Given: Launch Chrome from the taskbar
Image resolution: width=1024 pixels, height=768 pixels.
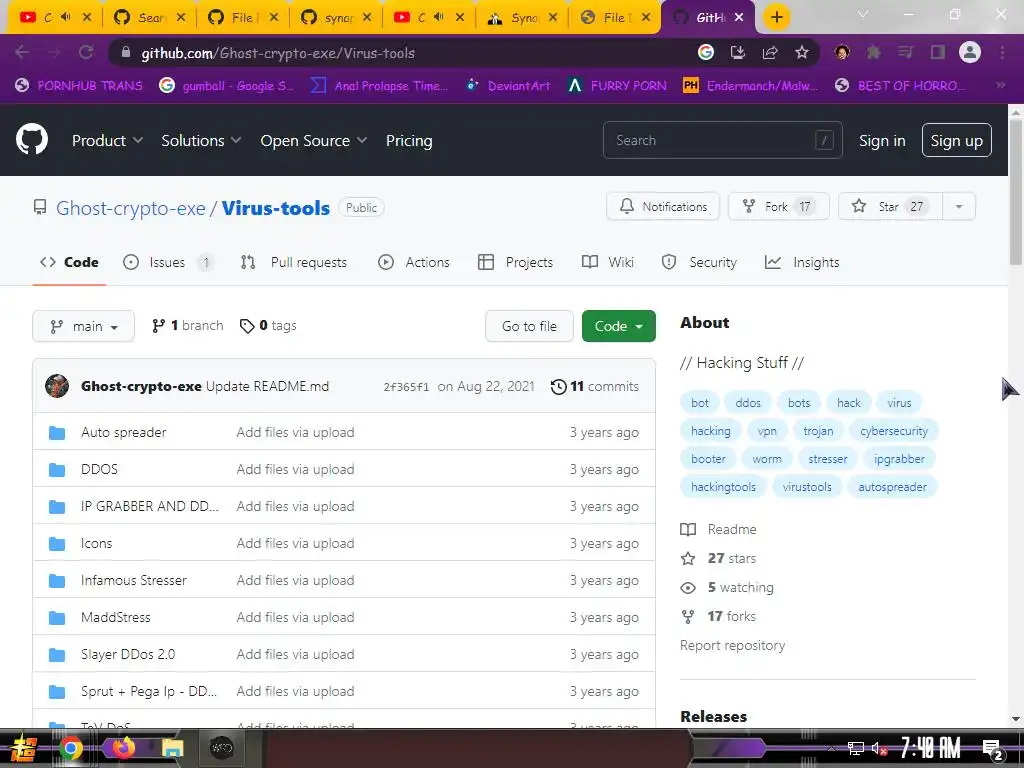Looking at the screenshot, I should pos(71,748).
